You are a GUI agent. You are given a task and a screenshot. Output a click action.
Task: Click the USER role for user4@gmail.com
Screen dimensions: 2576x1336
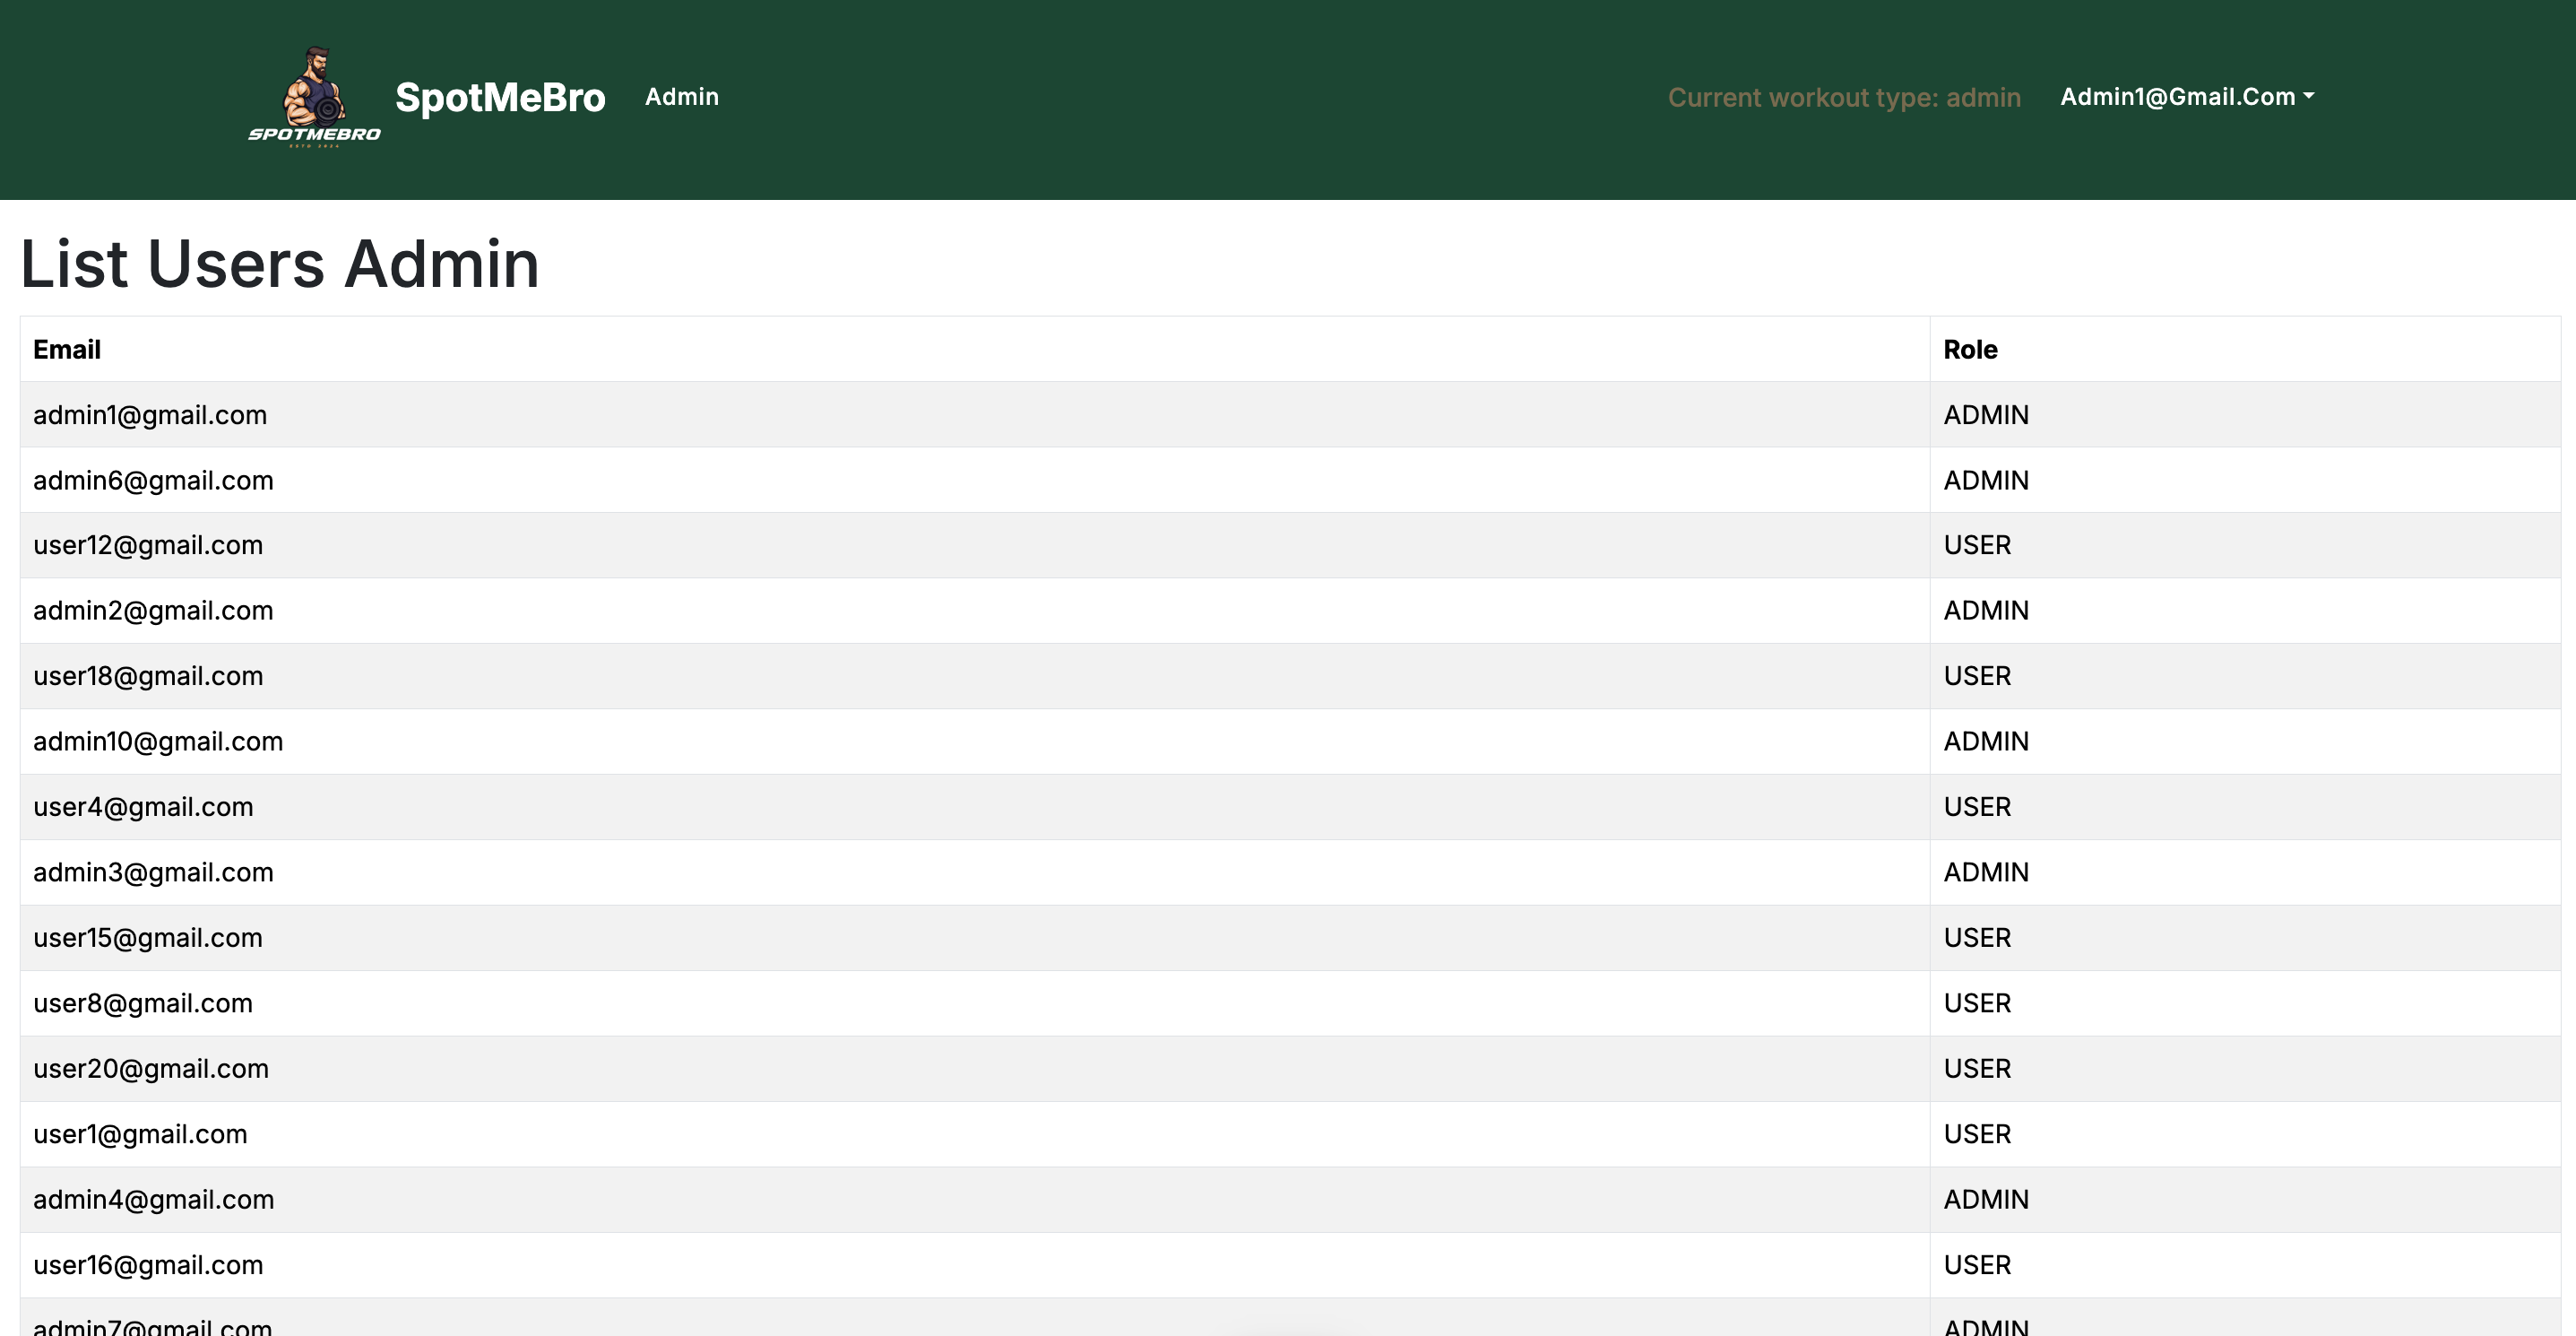point(1976,807)
